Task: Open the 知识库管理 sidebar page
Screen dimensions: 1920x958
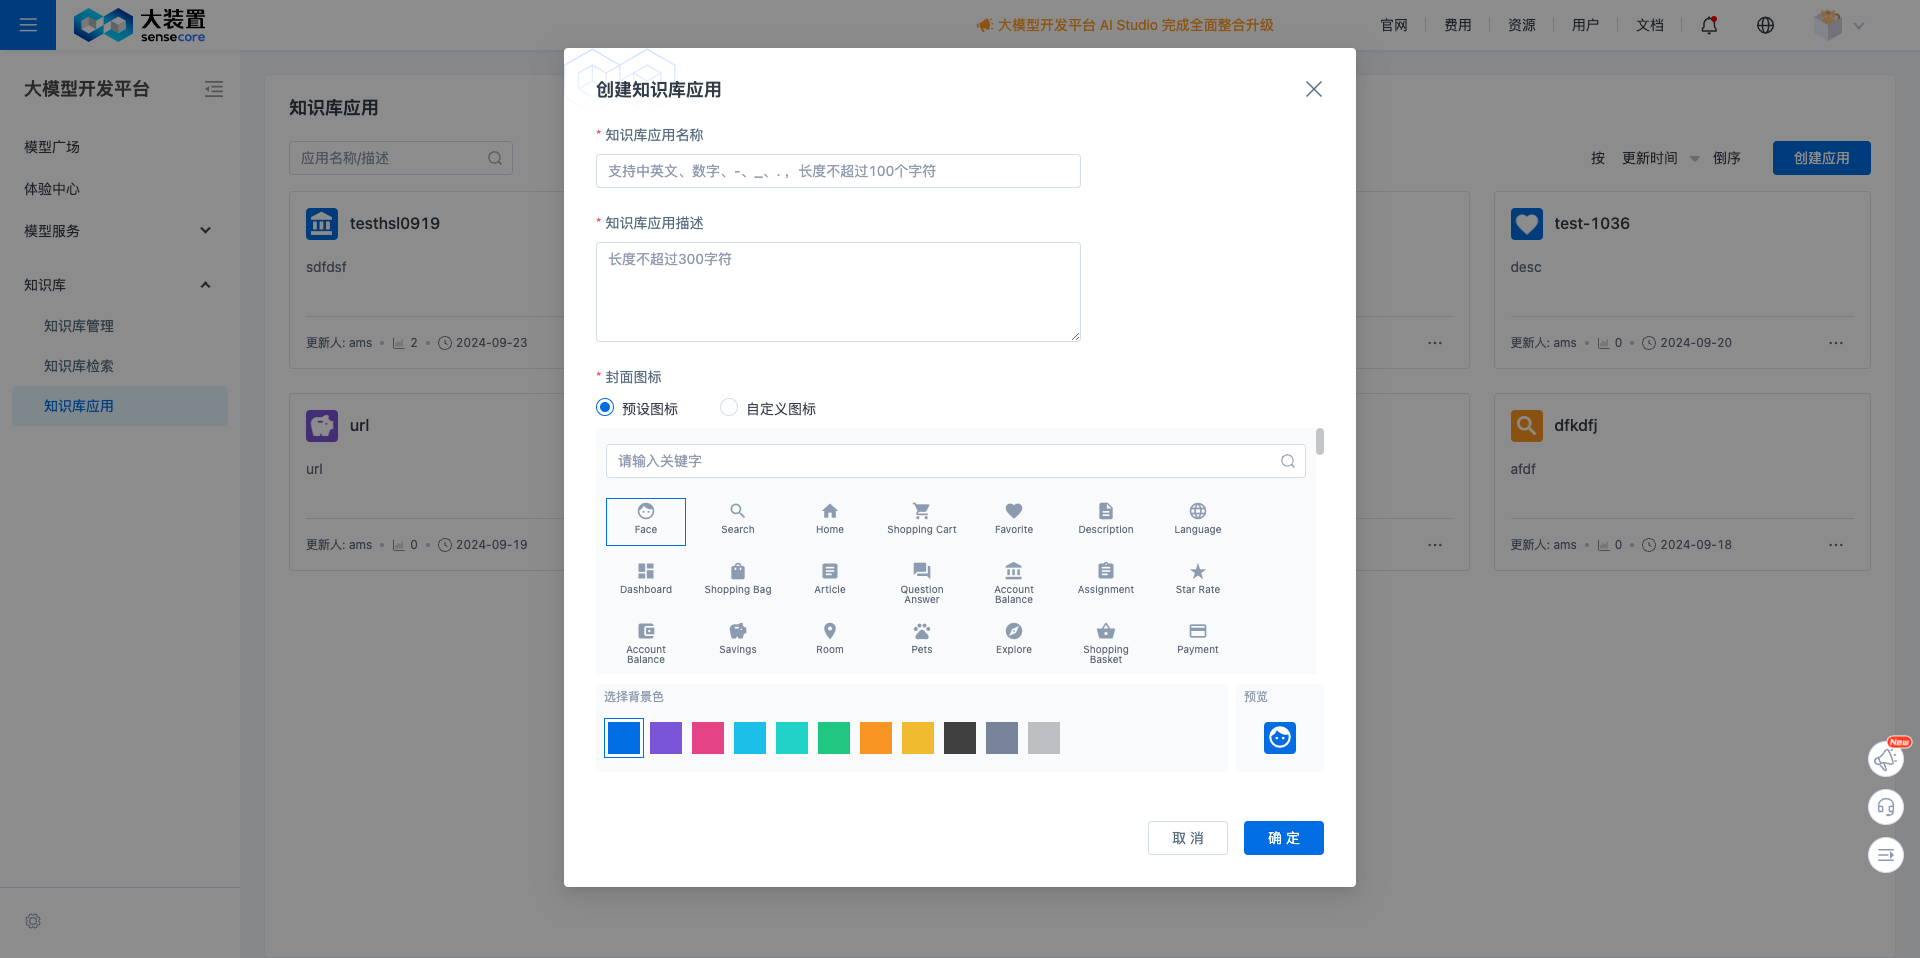Action: pos(78,325)
